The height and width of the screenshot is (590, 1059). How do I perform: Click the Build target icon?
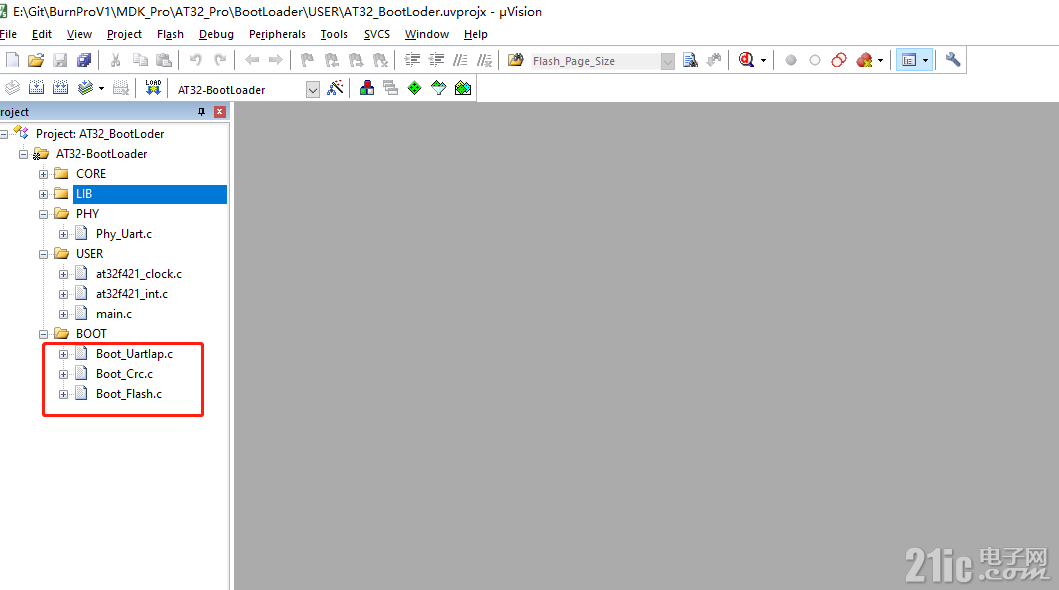click(36, 88)
